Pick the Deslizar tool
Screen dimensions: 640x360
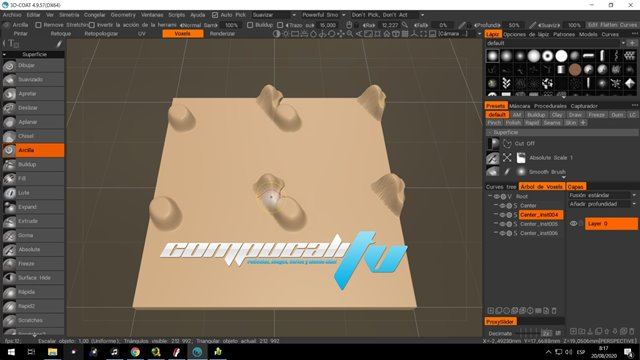33,108
